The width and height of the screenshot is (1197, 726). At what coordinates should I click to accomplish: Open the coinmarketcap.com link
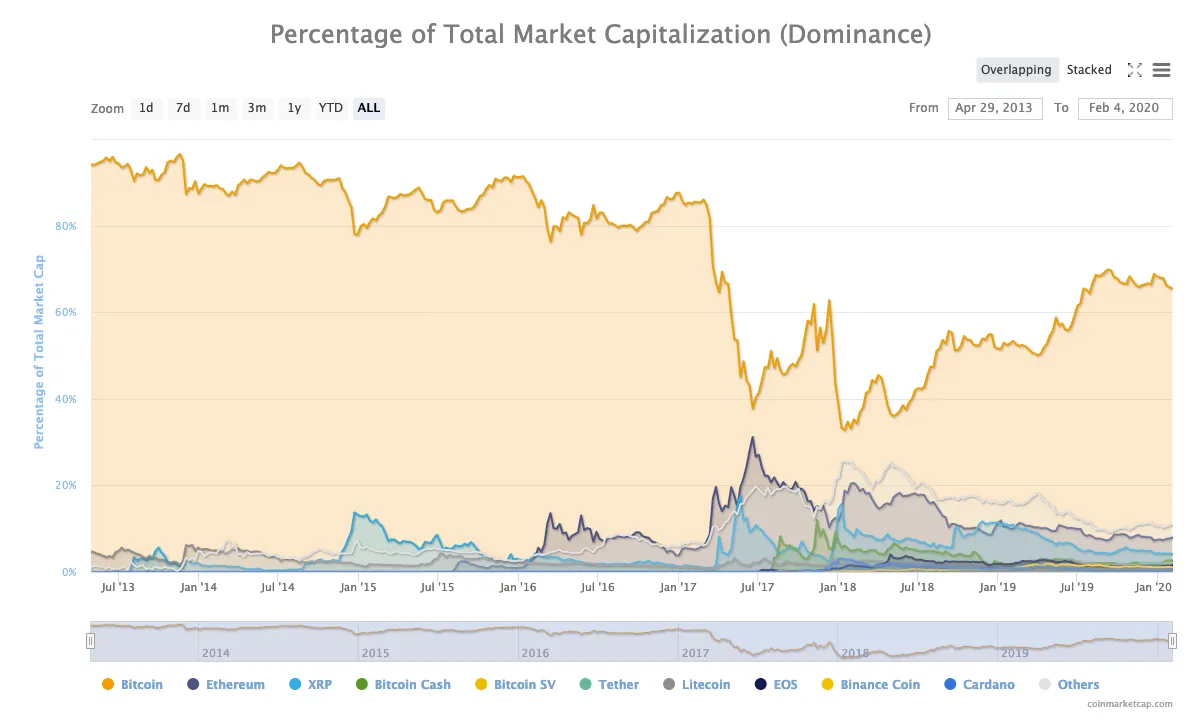coord(1131,704)
